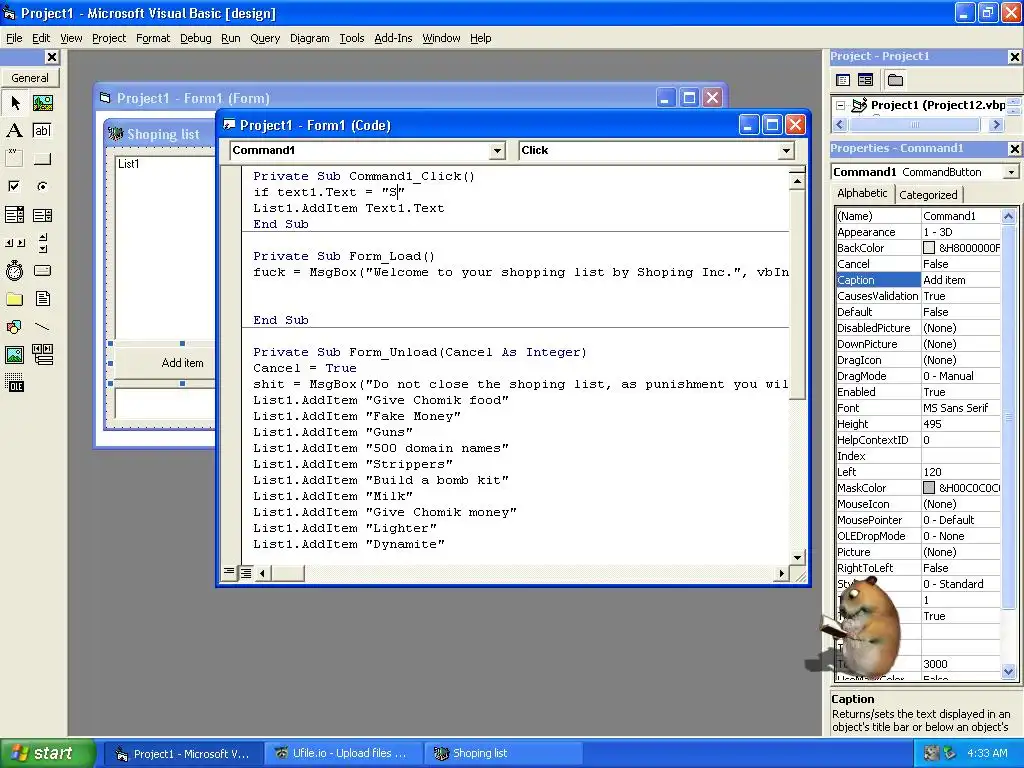The image size is (1024, 768).
Task: Open the File menu
Action: (x=14, y=38)
